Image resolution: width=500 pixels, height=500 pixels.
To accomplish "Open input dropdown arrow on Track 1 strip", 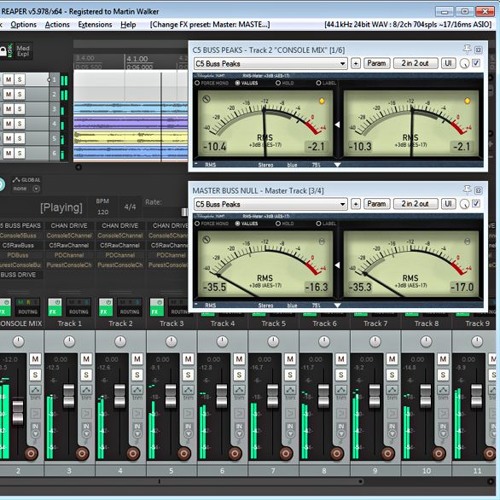I will [86, 434].
